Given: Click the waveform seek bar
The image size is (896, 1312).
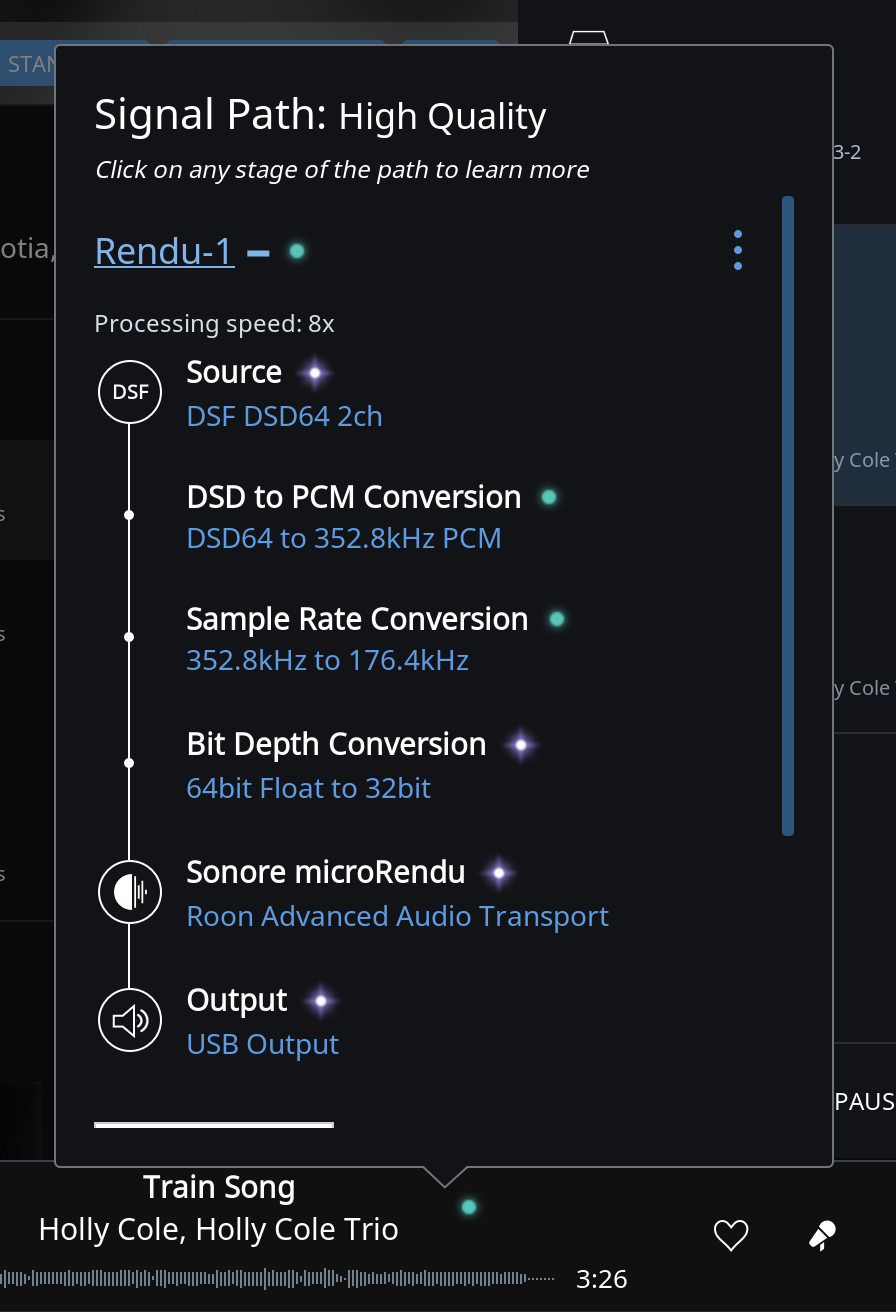Looking at the screenshot, I should pos(278,1278).
